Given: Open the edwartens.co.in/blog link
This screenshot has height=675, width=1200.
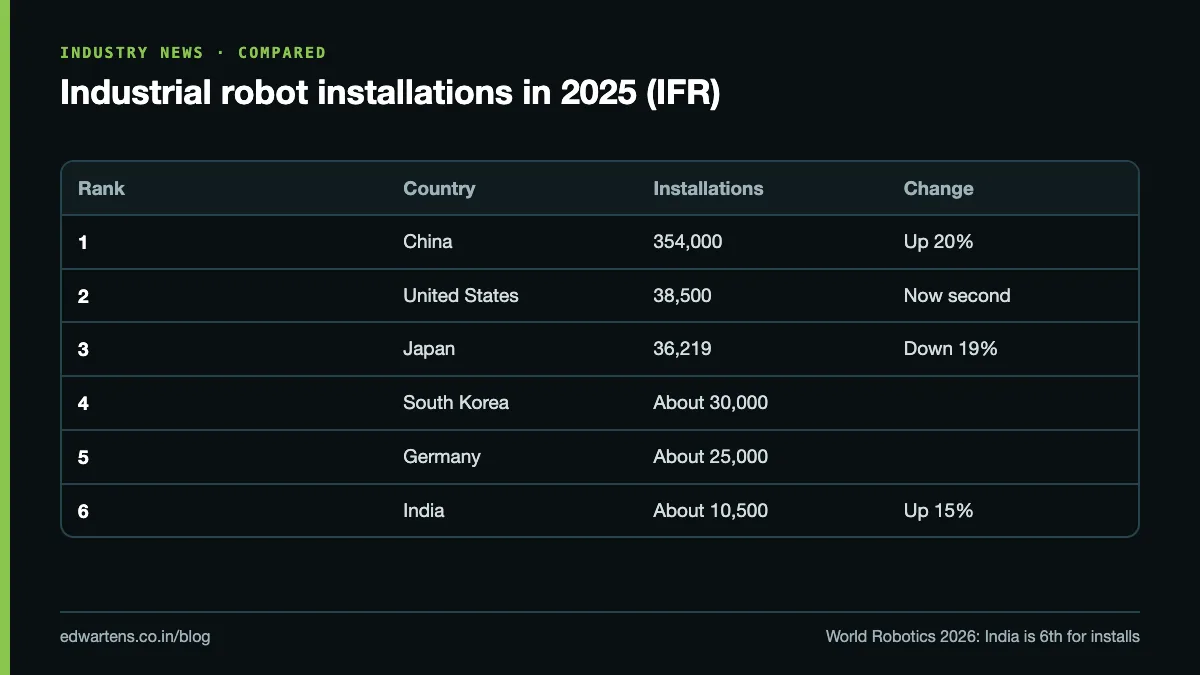Looking at the screenshot, I should point(135,636).
